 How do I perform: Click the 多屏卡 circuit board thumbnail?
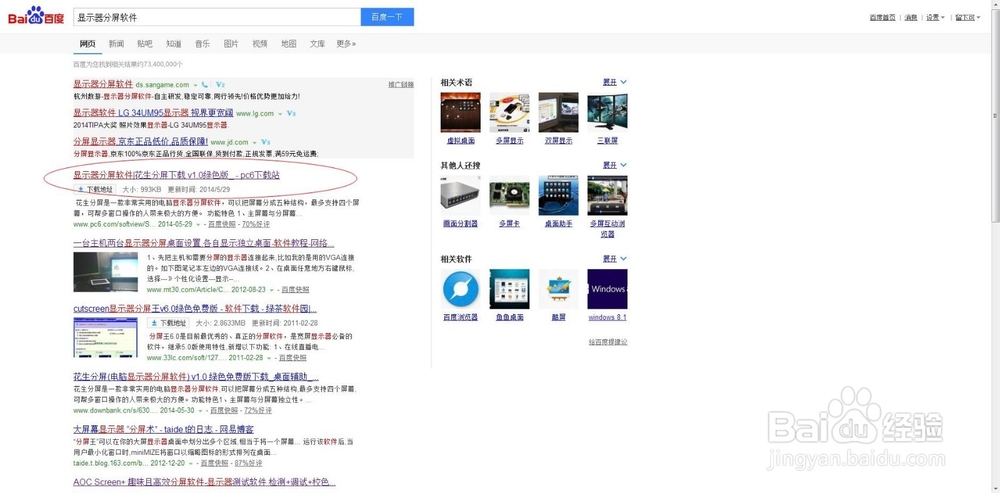click(510, 195)
